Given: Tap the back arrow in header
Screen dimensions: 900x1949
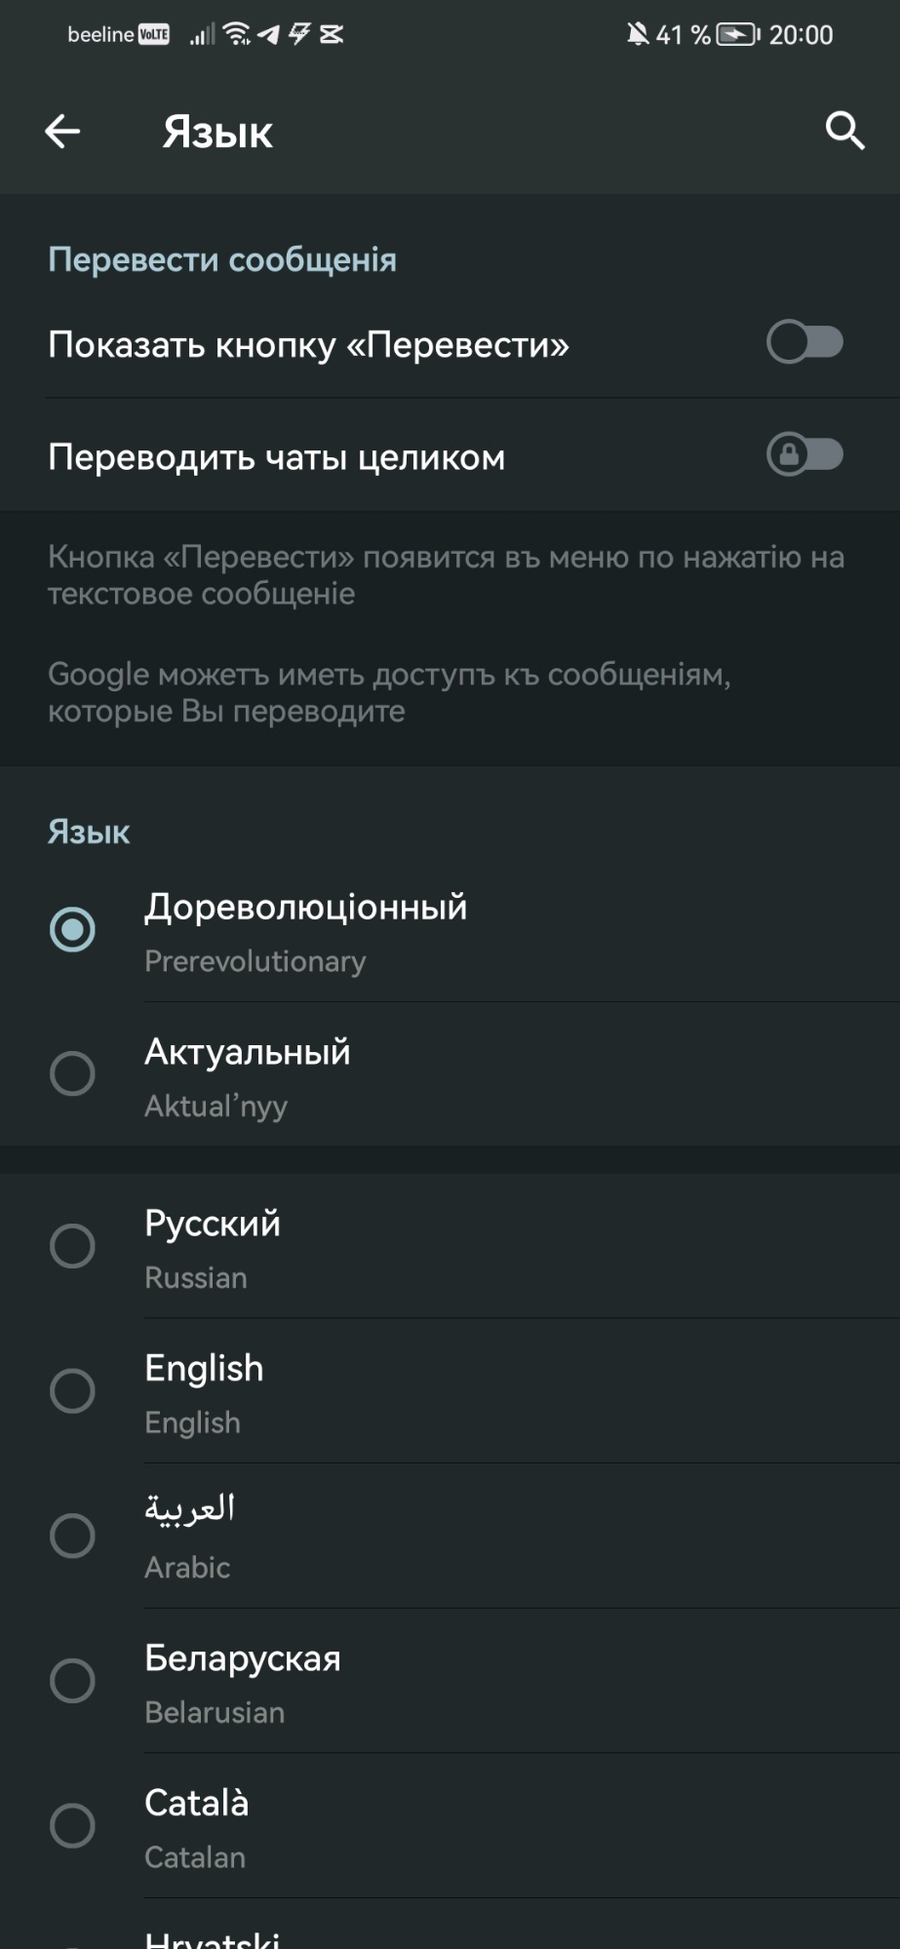Looking at the screenshot, I should 62,131.
